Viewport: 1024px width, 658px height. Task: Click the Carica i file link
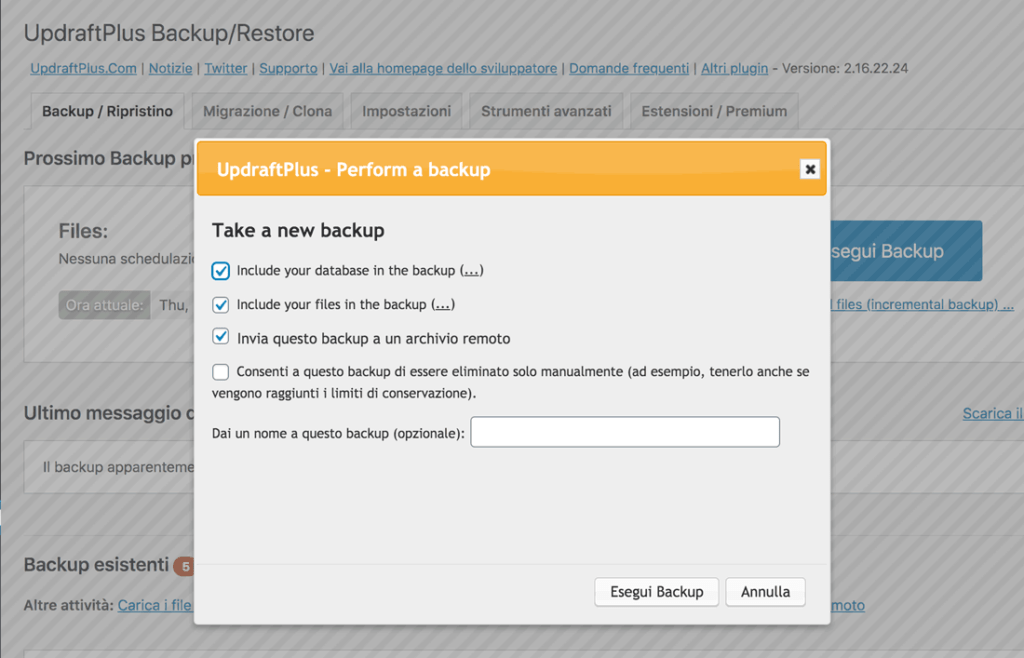coord(155,605)
